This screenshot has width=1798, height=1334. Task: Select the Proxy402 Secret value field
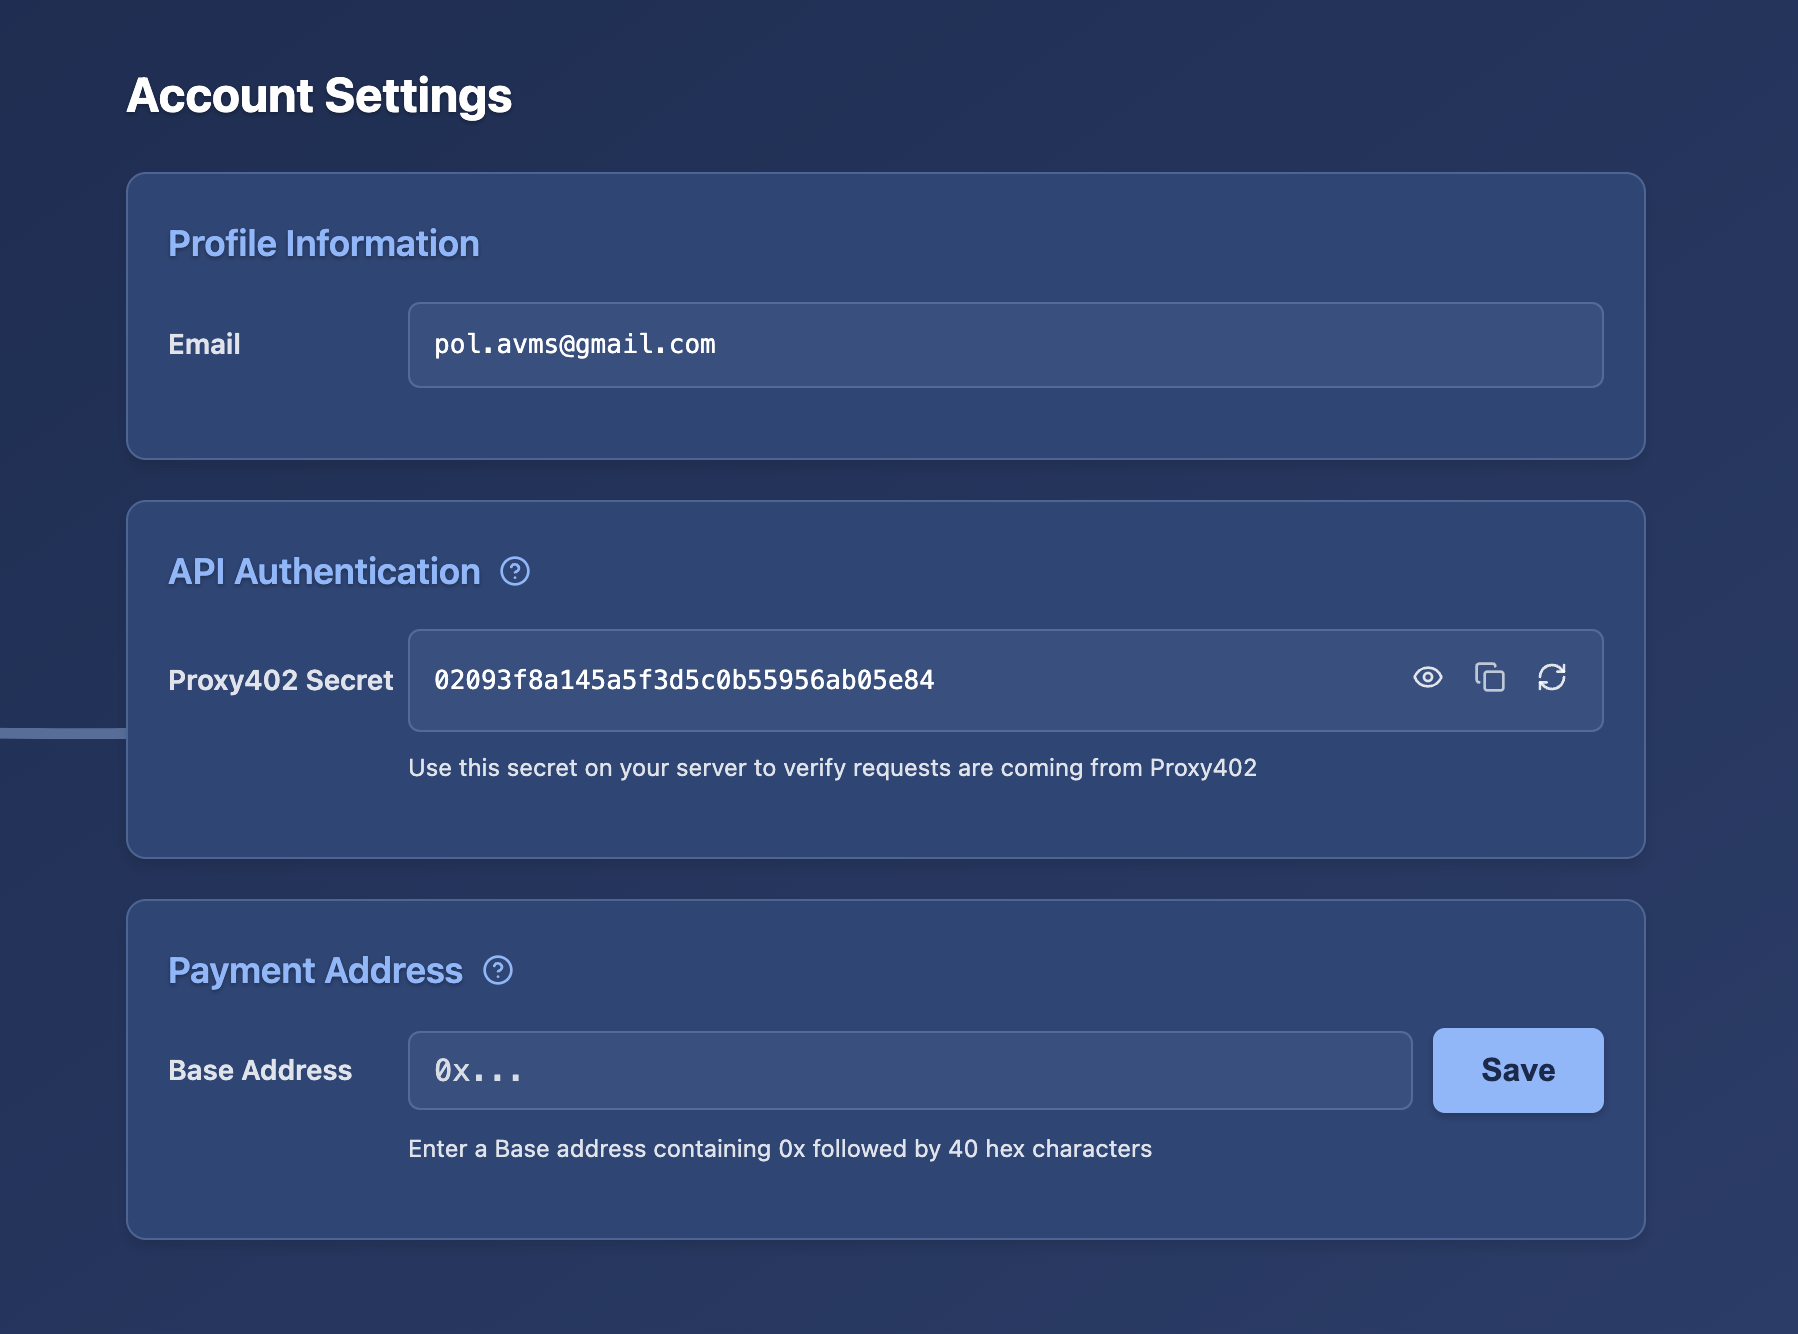[1006, 680]
